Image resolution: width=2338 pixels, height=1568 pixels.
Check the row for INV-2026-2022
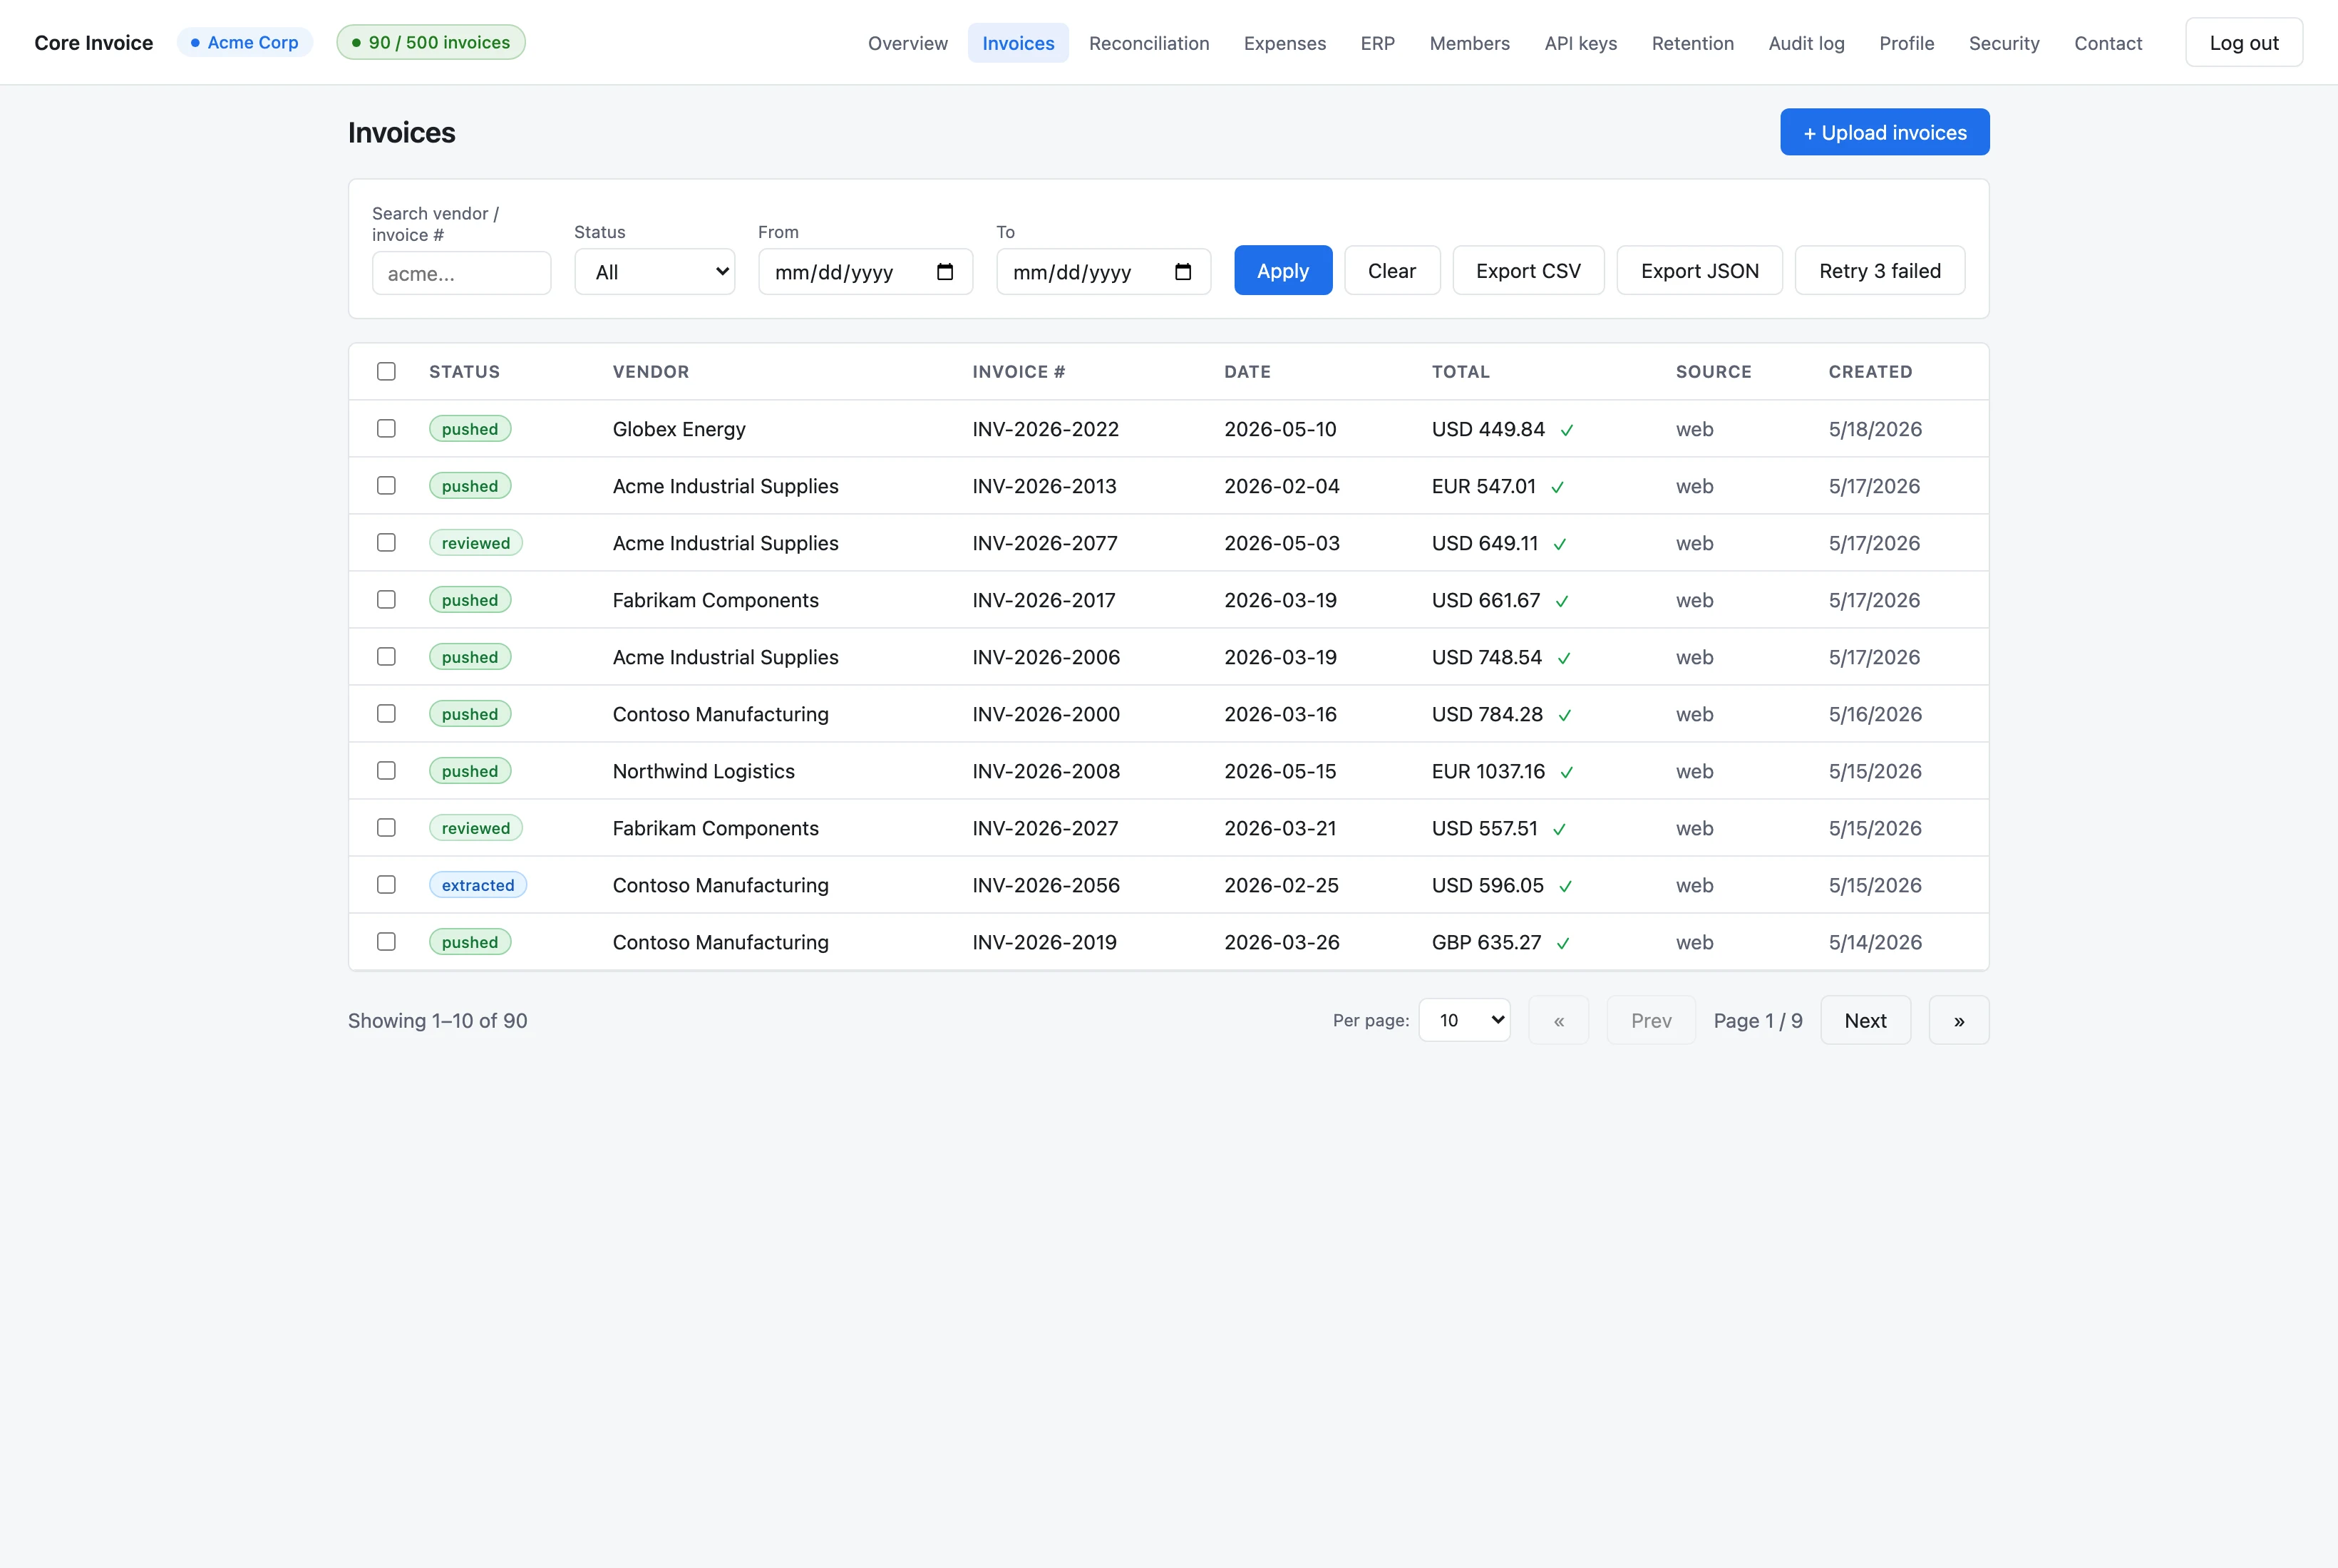click(386, 428)
